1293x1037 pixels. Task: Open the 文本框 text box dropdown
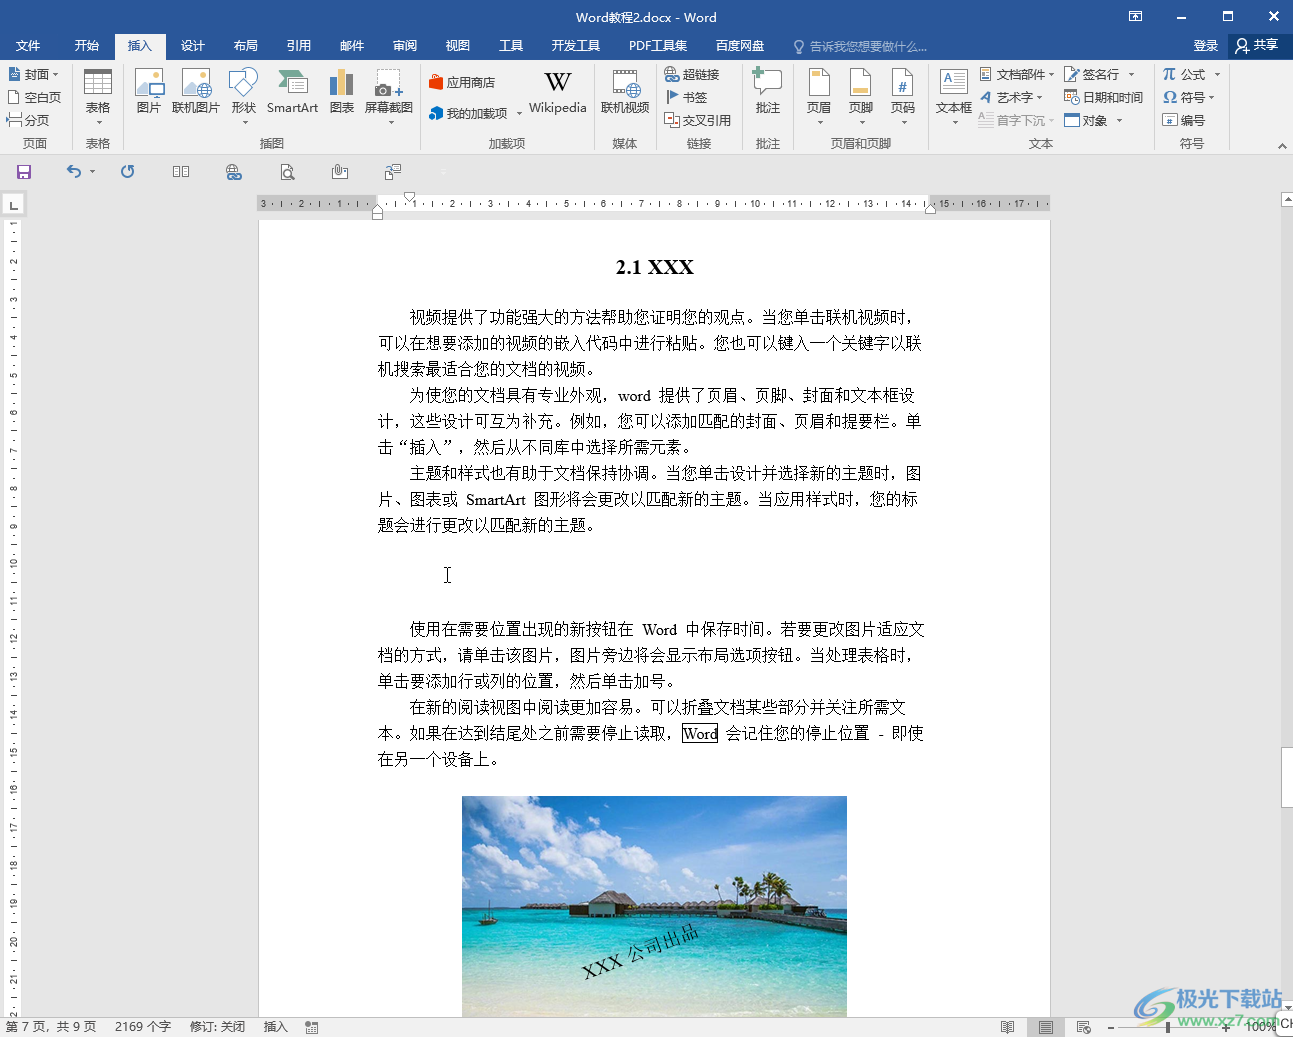pyautogui.click(x=954, y=97)
